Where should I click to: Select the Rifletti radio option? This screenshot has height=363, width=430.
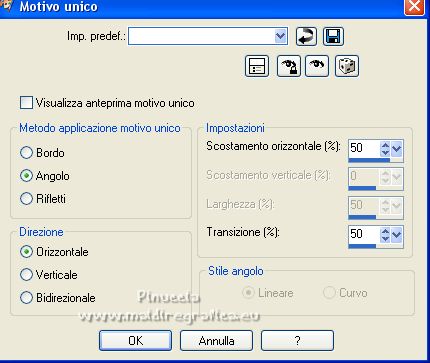pos(26,198)
